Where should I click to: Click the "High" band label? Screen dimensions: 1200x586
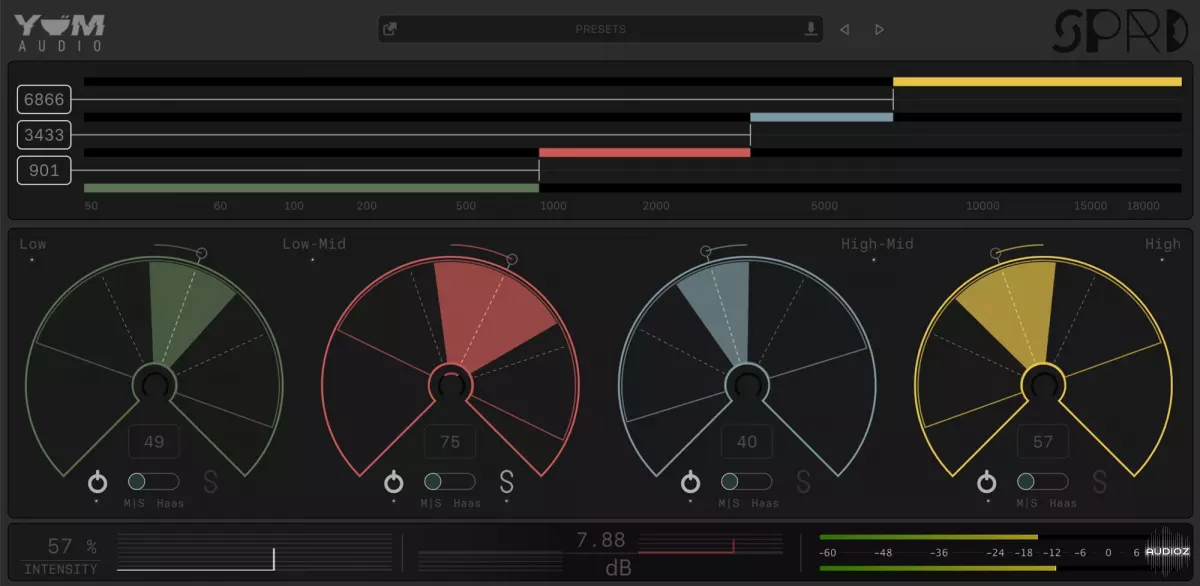[x=1163, y=244]
